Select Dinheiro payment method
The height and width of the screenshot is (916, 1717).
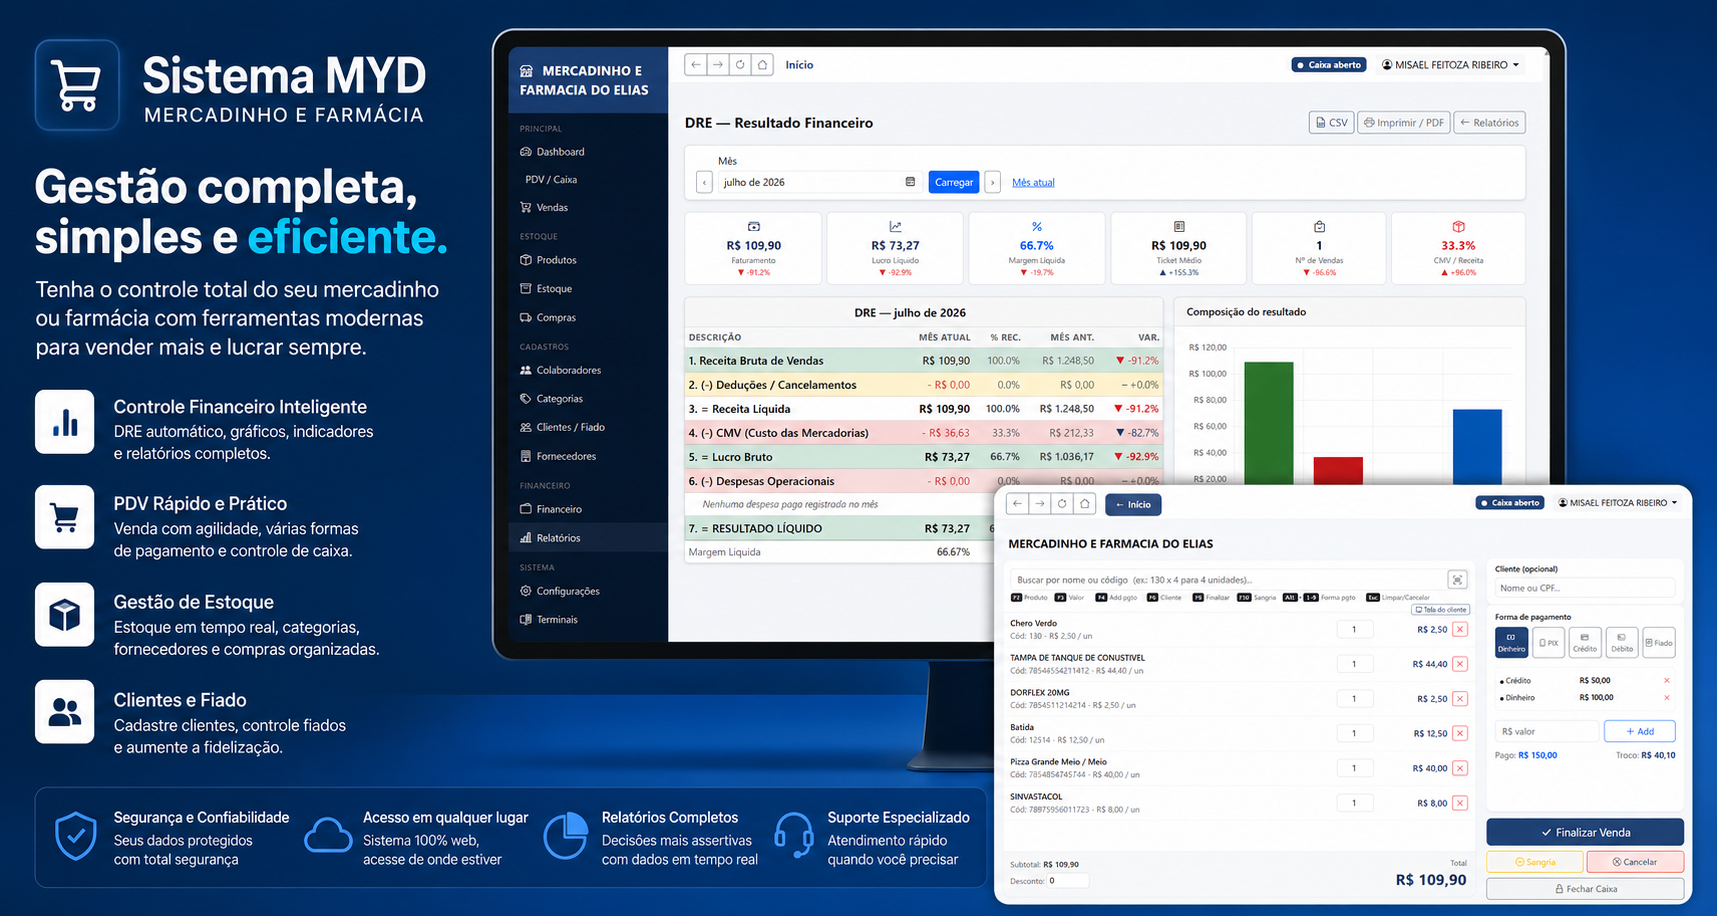pos(1511,643)
